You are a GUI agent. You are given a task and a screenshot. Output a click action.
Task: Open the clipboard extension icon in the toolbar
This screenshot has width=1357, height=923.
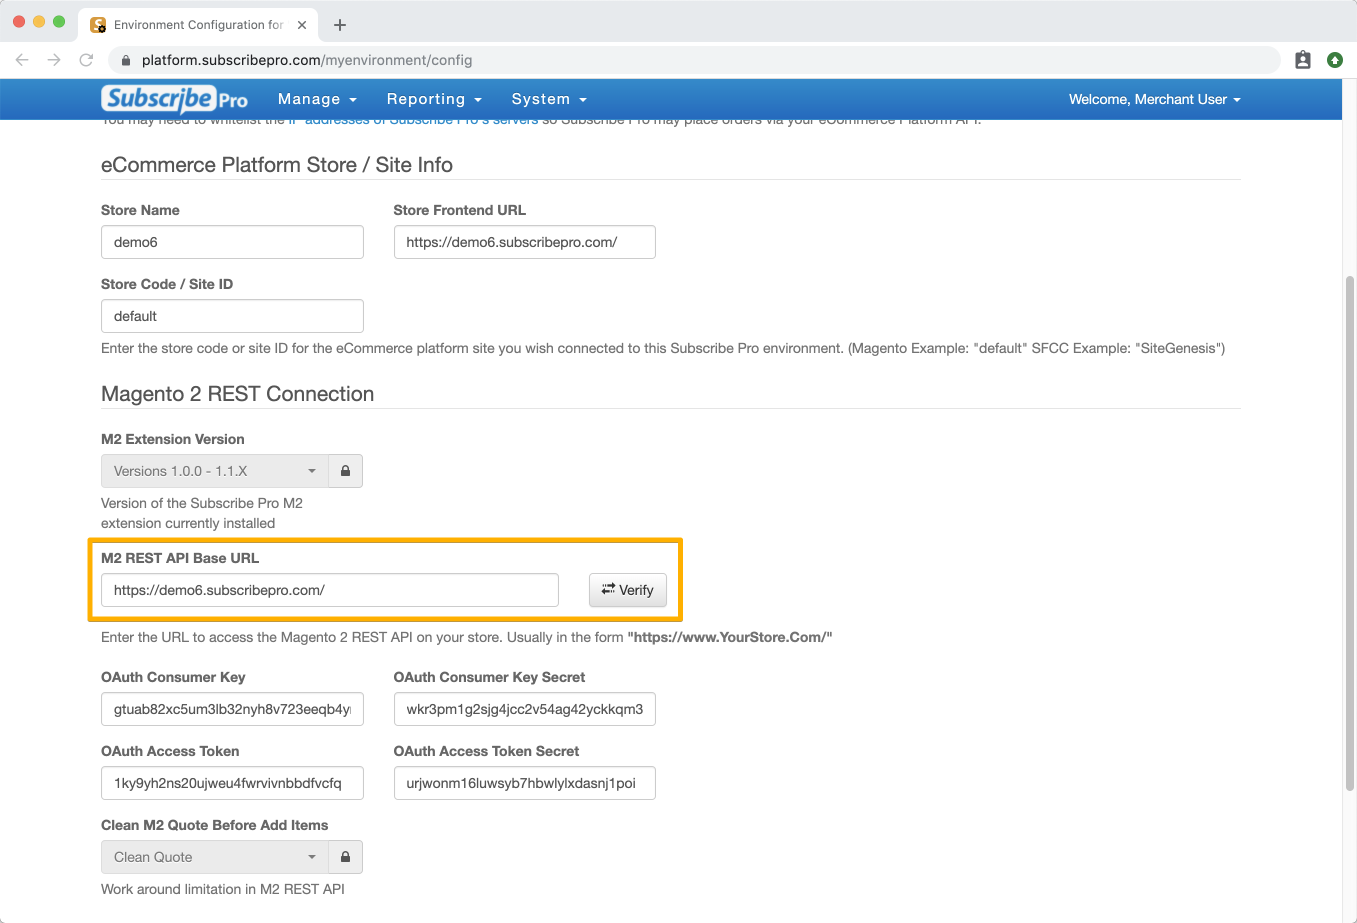1303,60
